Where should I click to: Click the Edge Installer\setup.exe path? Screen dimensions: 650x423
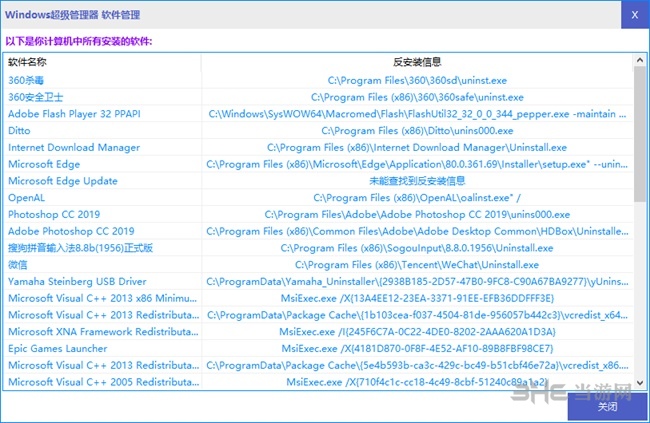[417, 164]
